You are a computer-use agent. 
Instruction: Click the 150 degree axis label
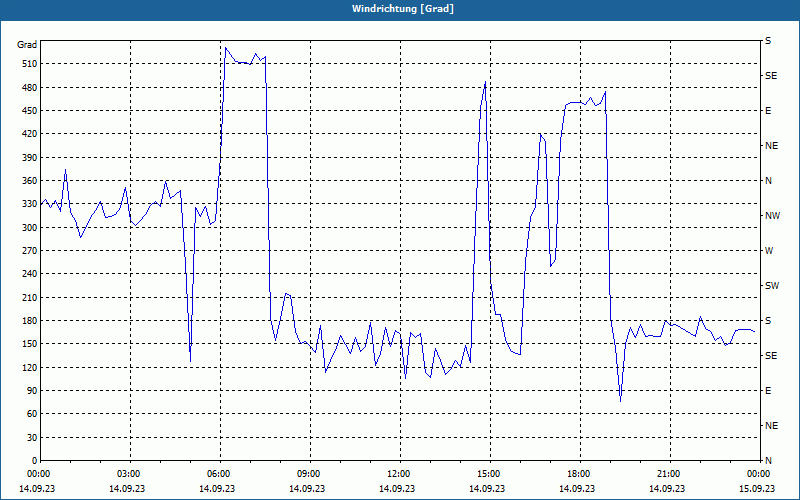[29, 344]
